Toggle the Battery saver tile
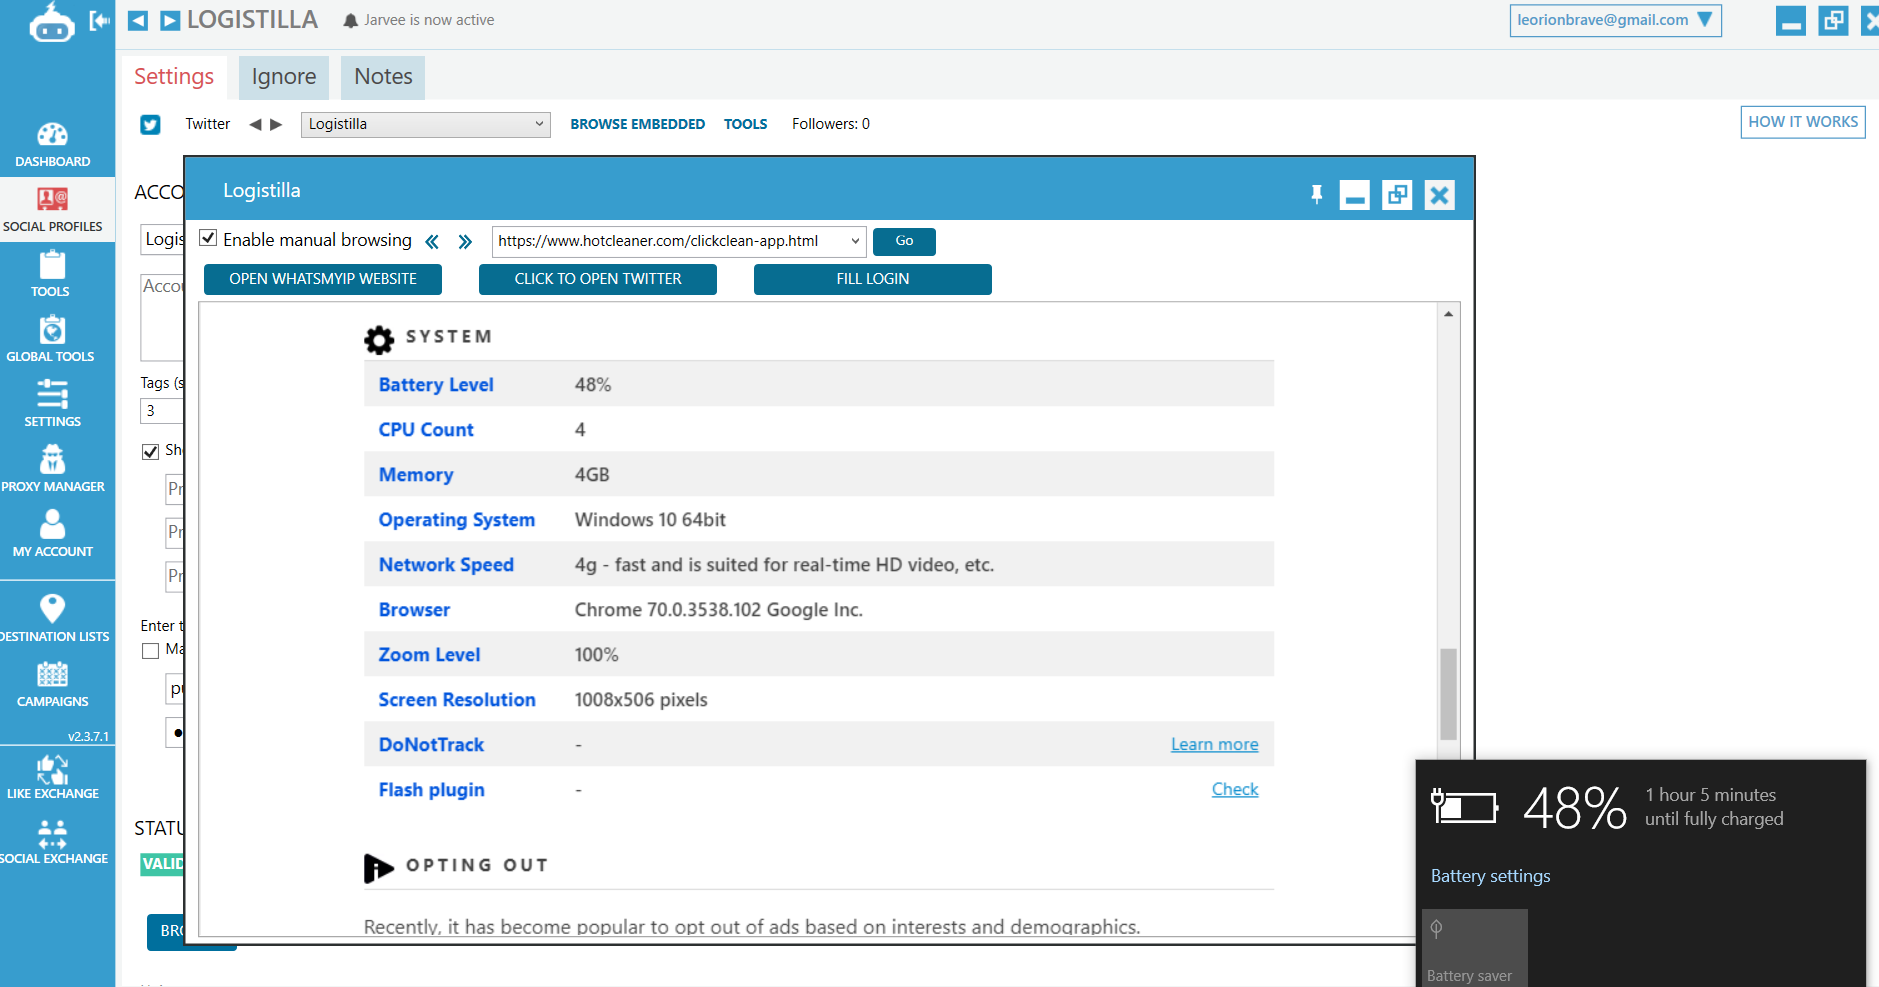 tap(1474, 948)
